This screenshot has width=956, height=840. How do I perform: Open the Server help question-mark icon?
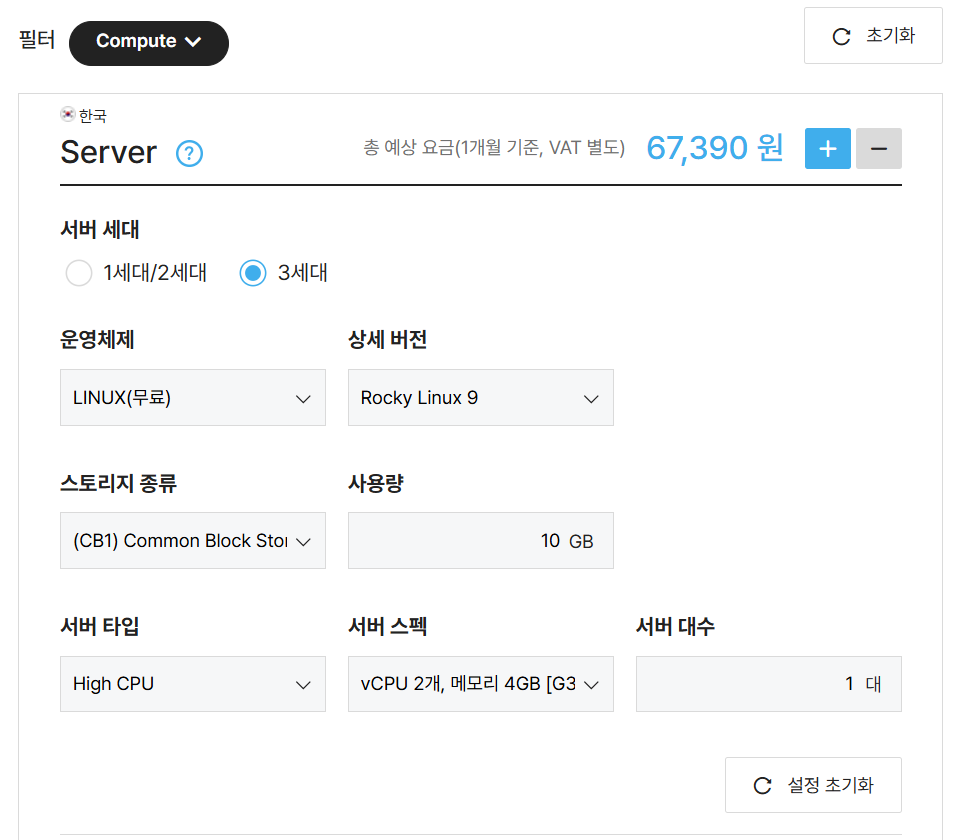point(189,154)
